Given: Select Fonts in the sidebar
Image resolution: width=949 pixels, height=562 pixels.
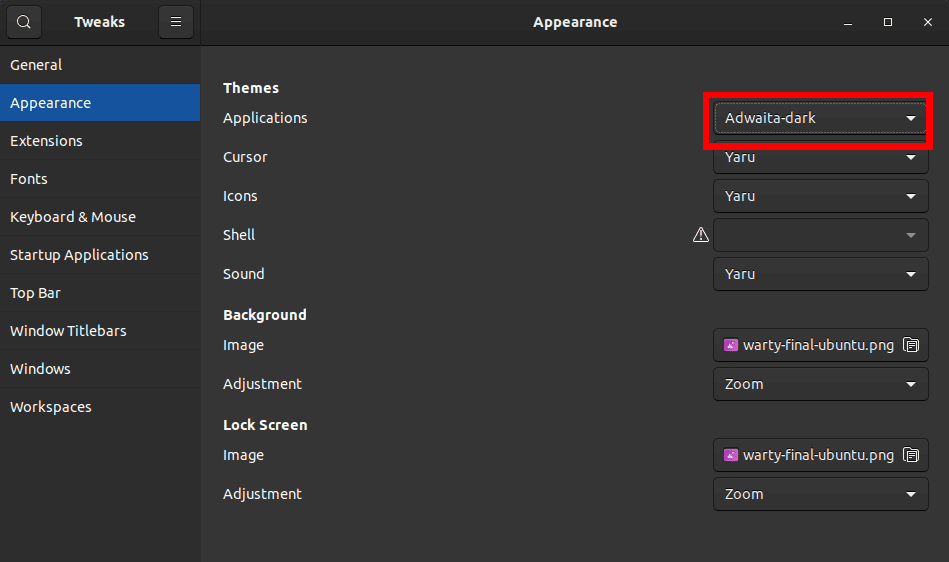Looking at the screenshot, I should point(29,179).
